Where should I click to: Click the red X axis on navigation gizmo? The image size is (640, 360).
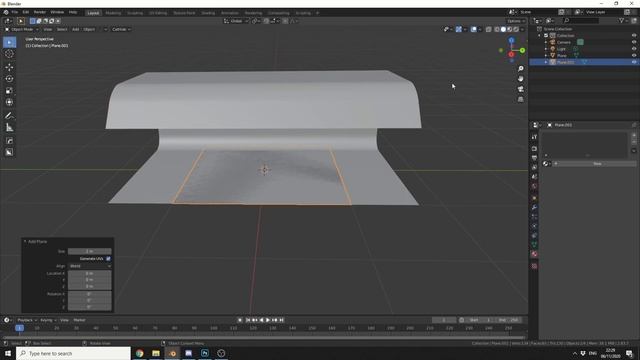coord(511,54)
